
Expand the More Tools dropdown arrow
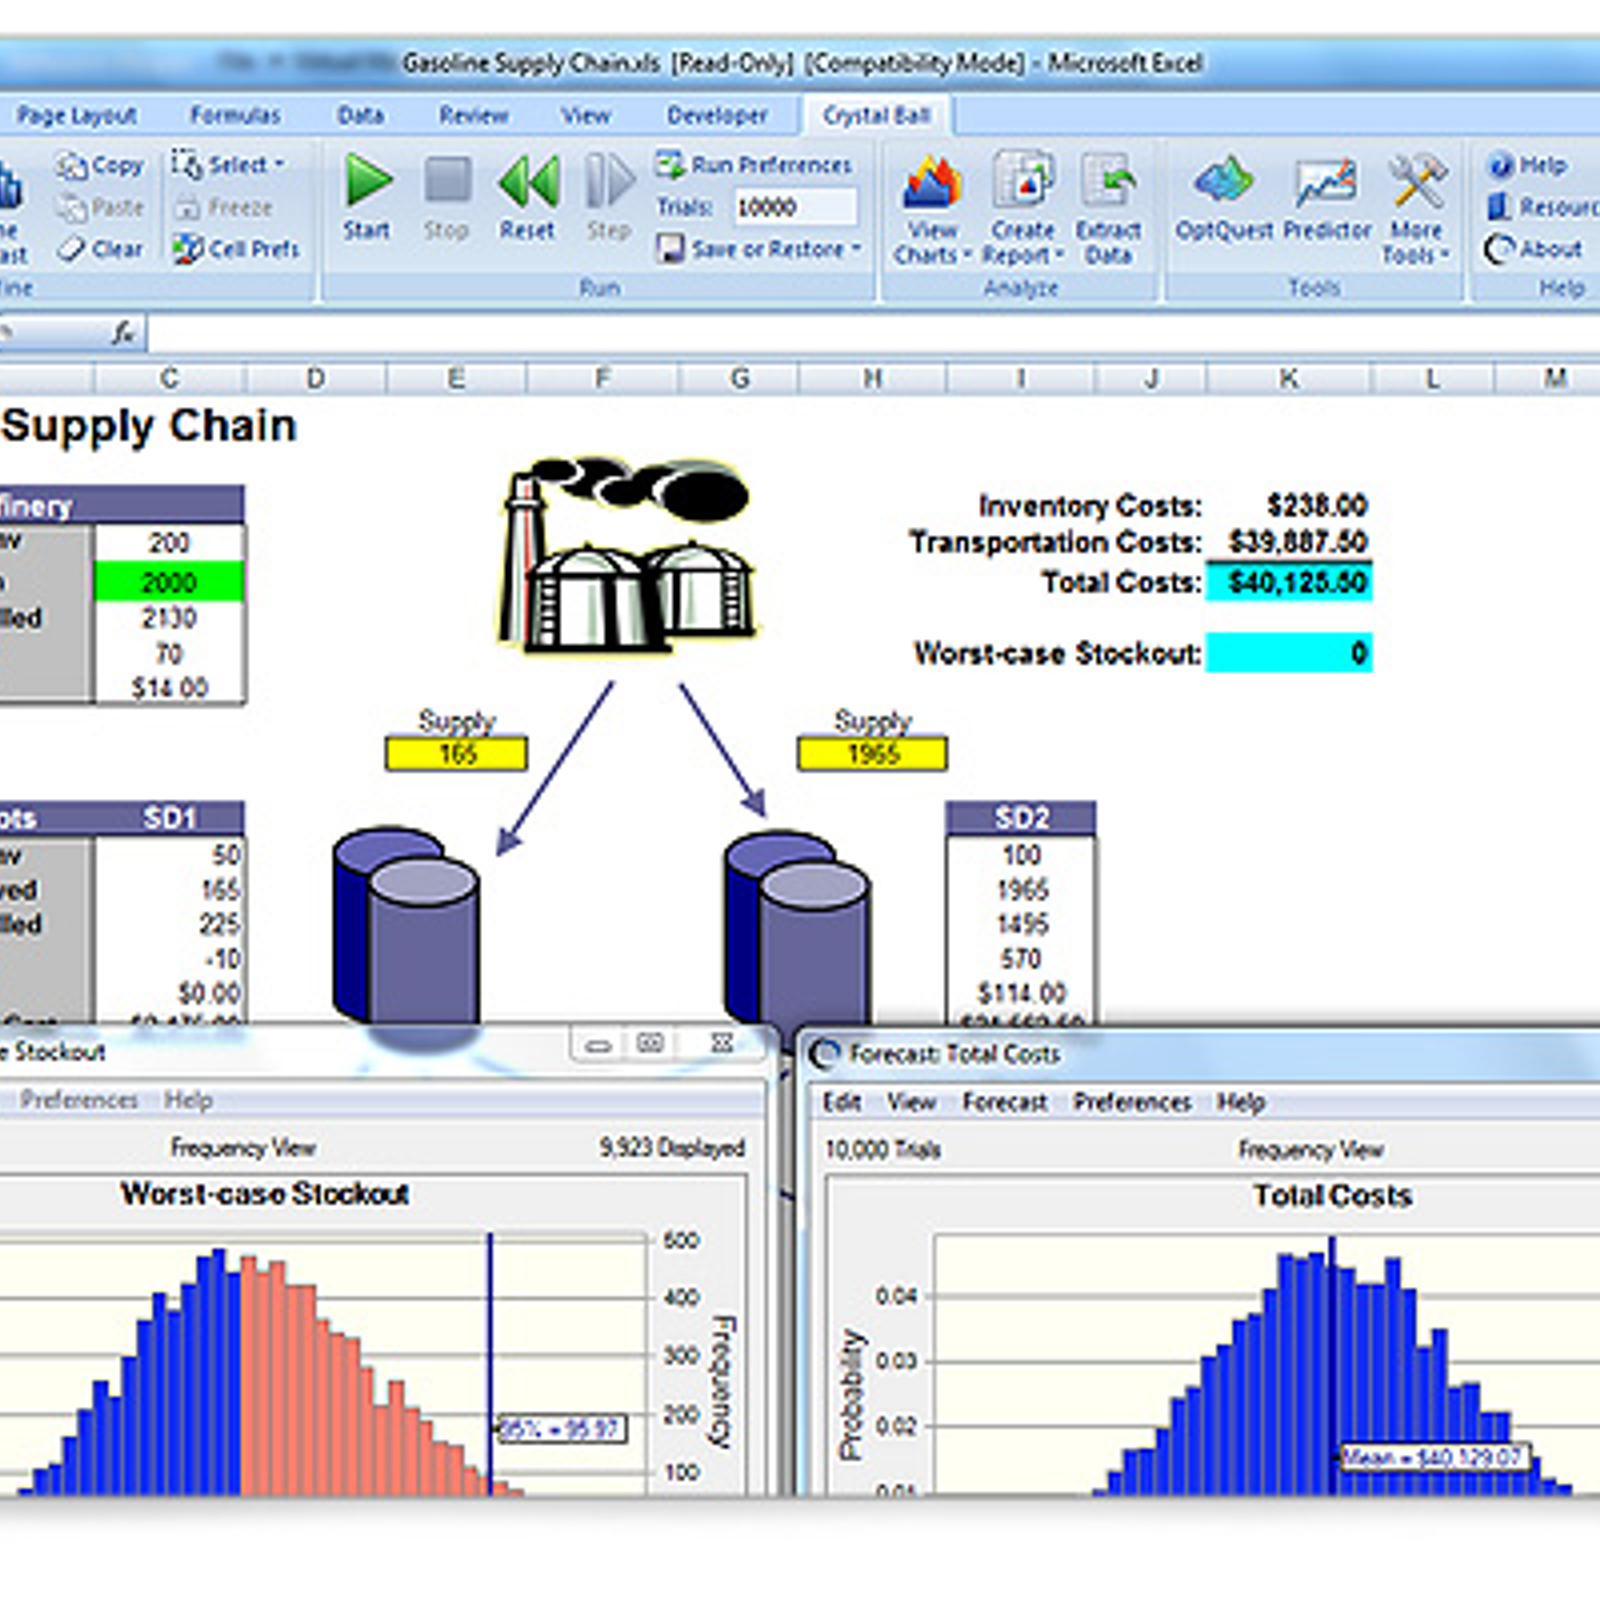click(1445, 256)
